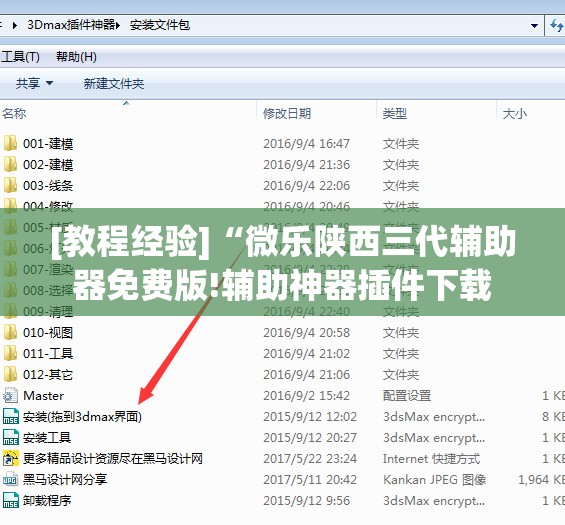This screenshot has width=565, height=525.
Task: Click the folder name 012-其它
Action: 48,374
